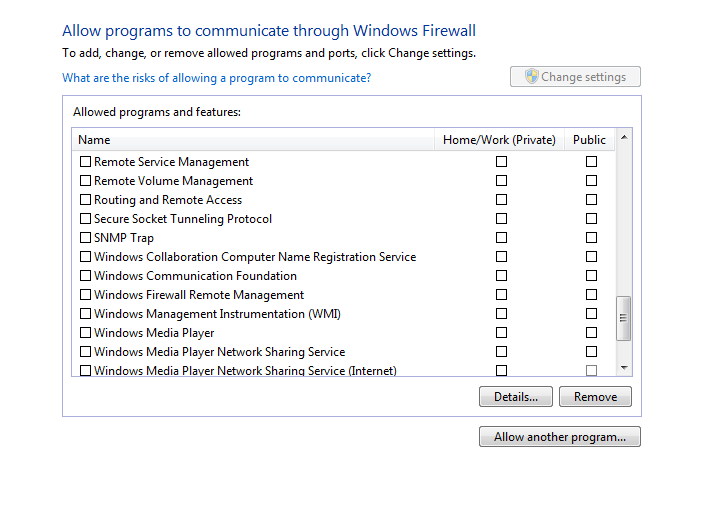The width and height of the screenshot is (713, 527).
Task: Enable Windows Firewall Remote Management Public checkbox
Action: coord(591,295)
